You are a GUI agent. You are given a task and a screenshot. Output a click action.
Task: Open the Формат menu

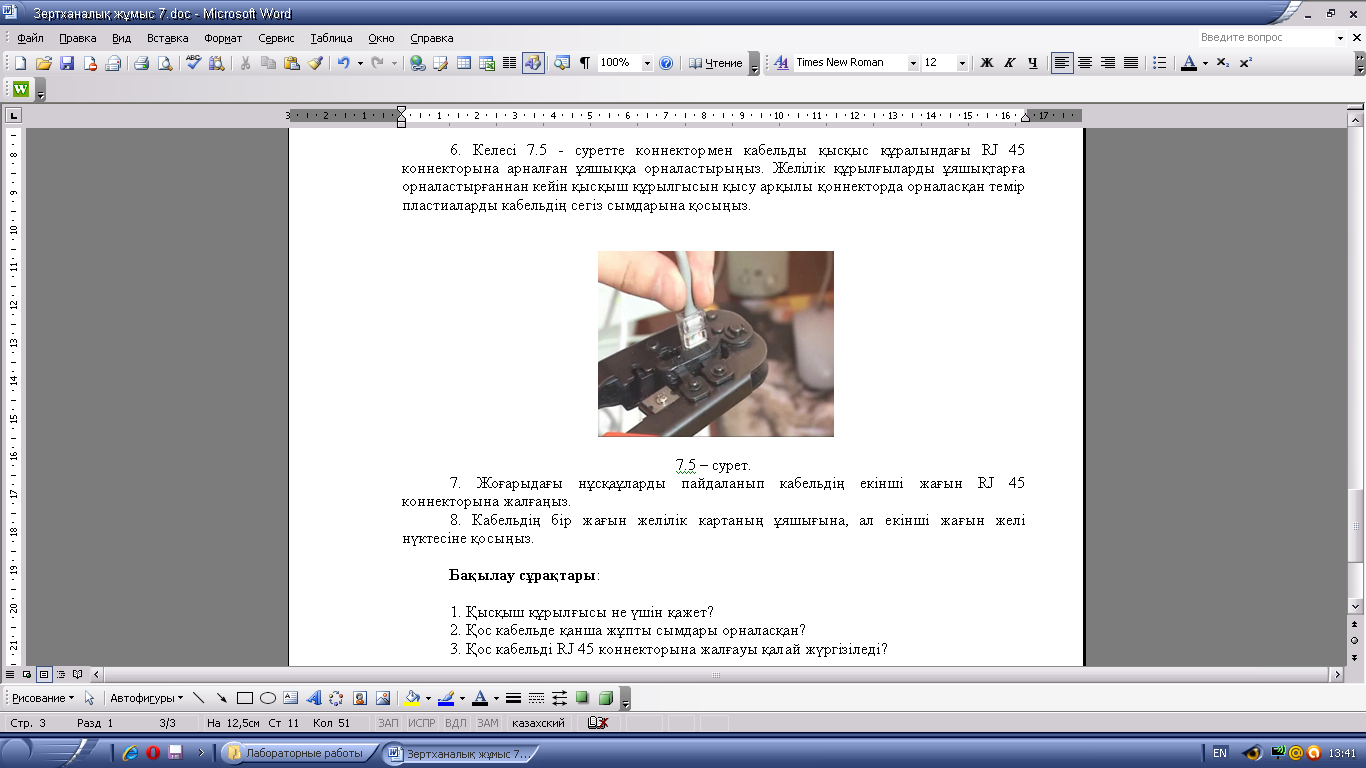(x=223, y=38)
